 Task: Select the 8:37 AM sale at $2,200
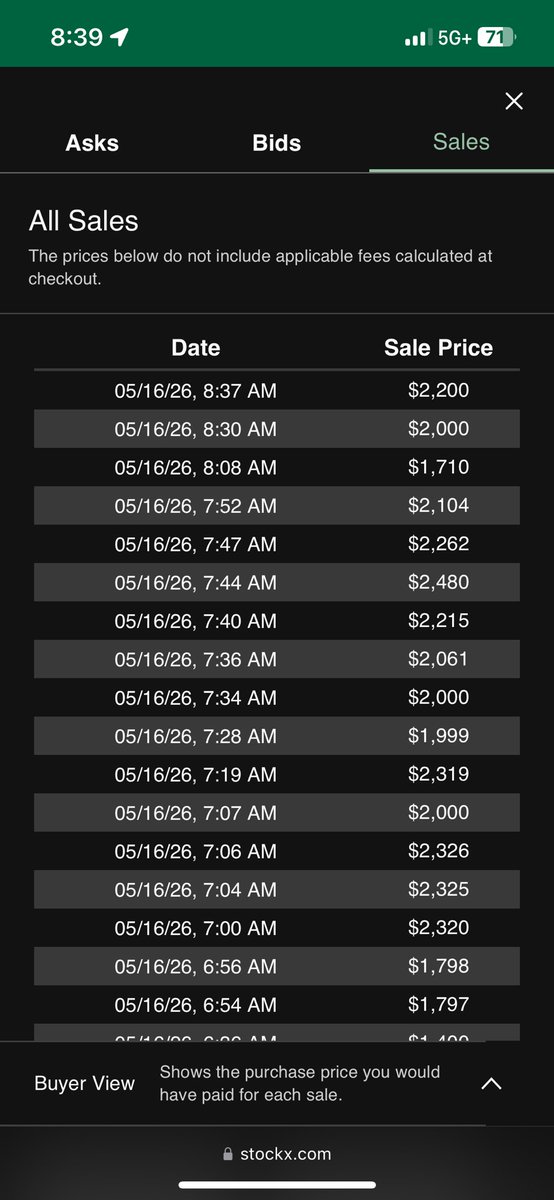coord(277,390)
